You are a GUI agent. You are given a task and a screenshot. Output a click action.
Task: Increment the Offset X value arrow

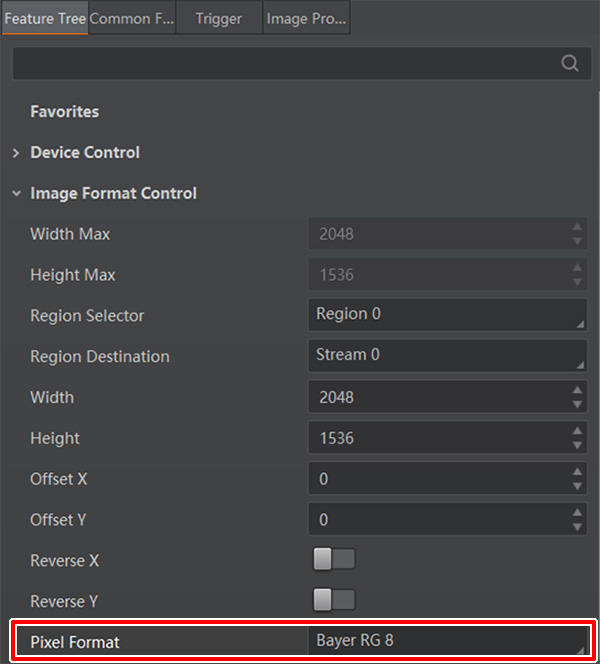tap(577, 471)
